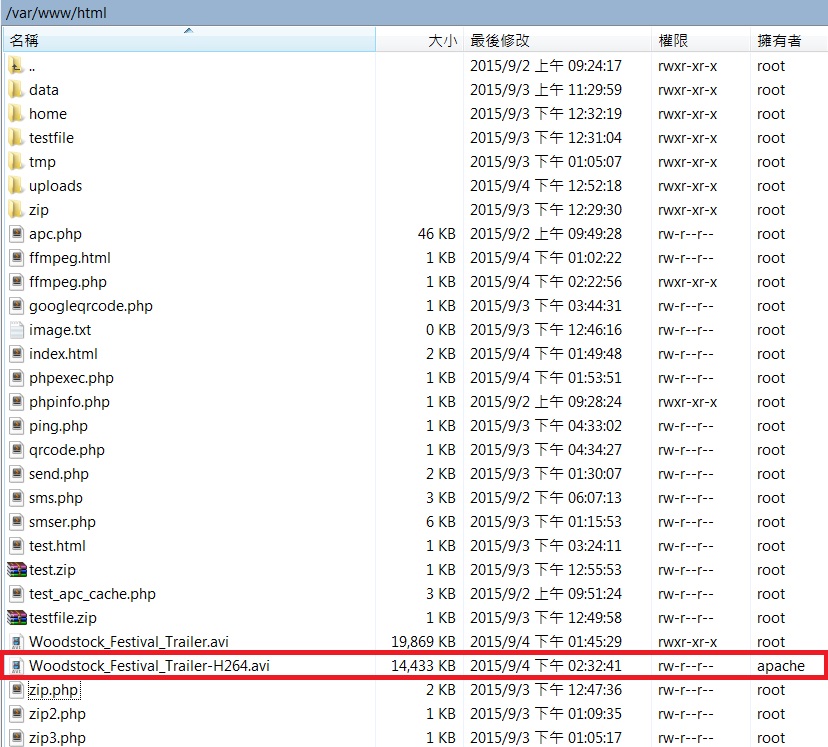Select the test_apc_cache.php file name
The image size is (828, 747).
coord(92,594)
